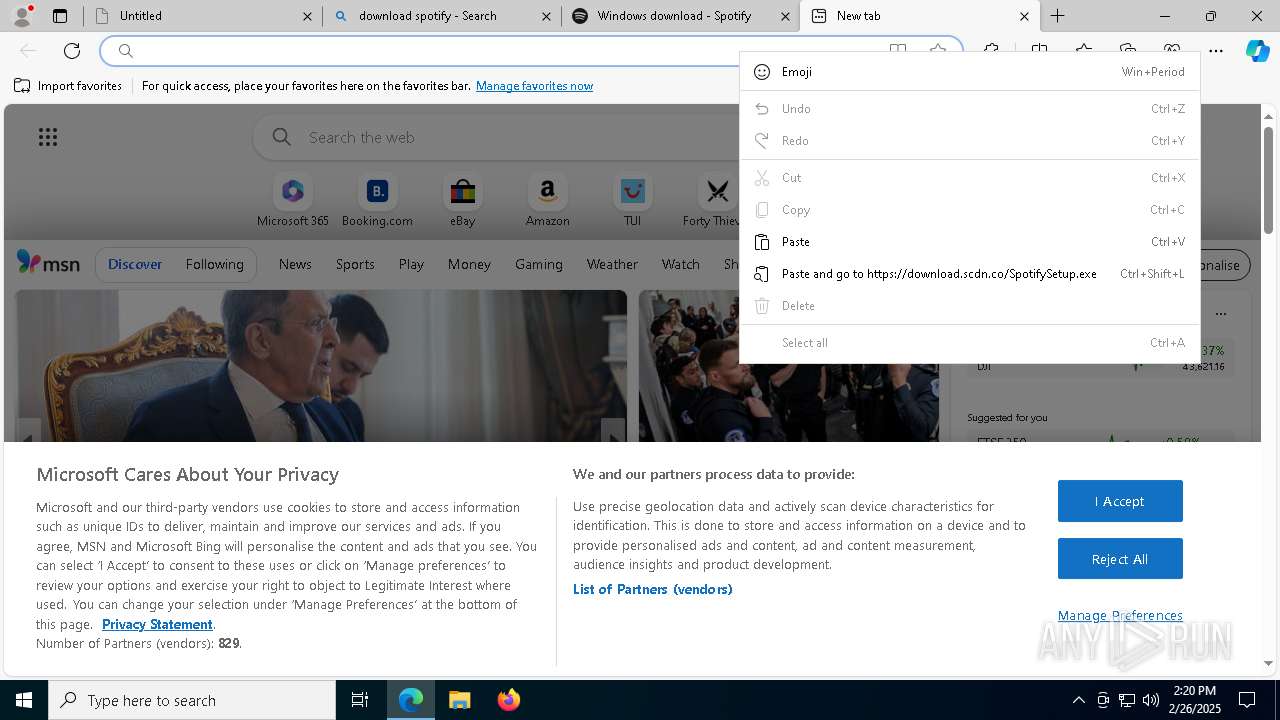Click I Accept privacy button
Viewport: 1280px width, 720px height.
coord(1120,501)
